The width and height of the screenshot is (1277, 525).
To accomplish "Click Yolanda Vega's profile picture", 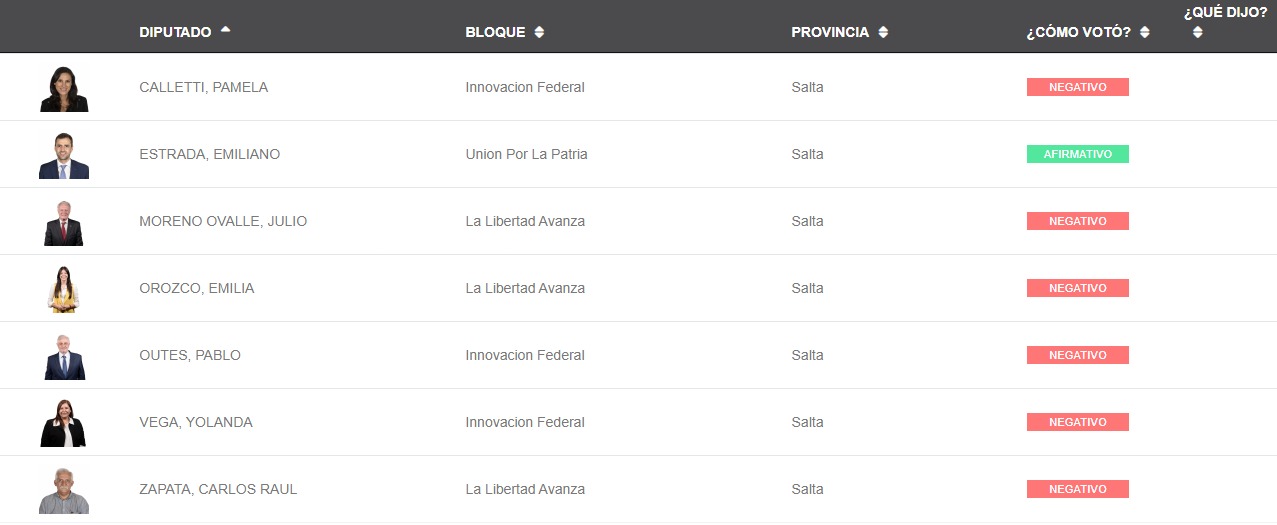I will tap(64, 423).
